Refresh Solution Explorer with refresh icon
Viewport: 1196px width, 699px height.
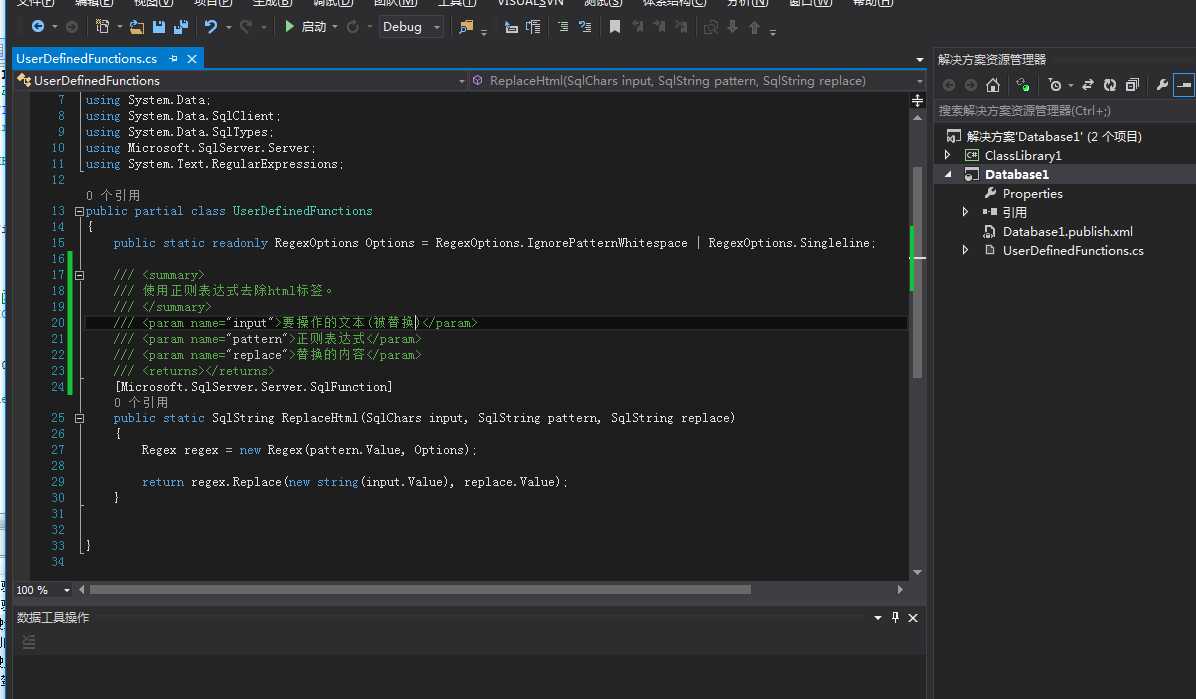[x=1110, y=85]
